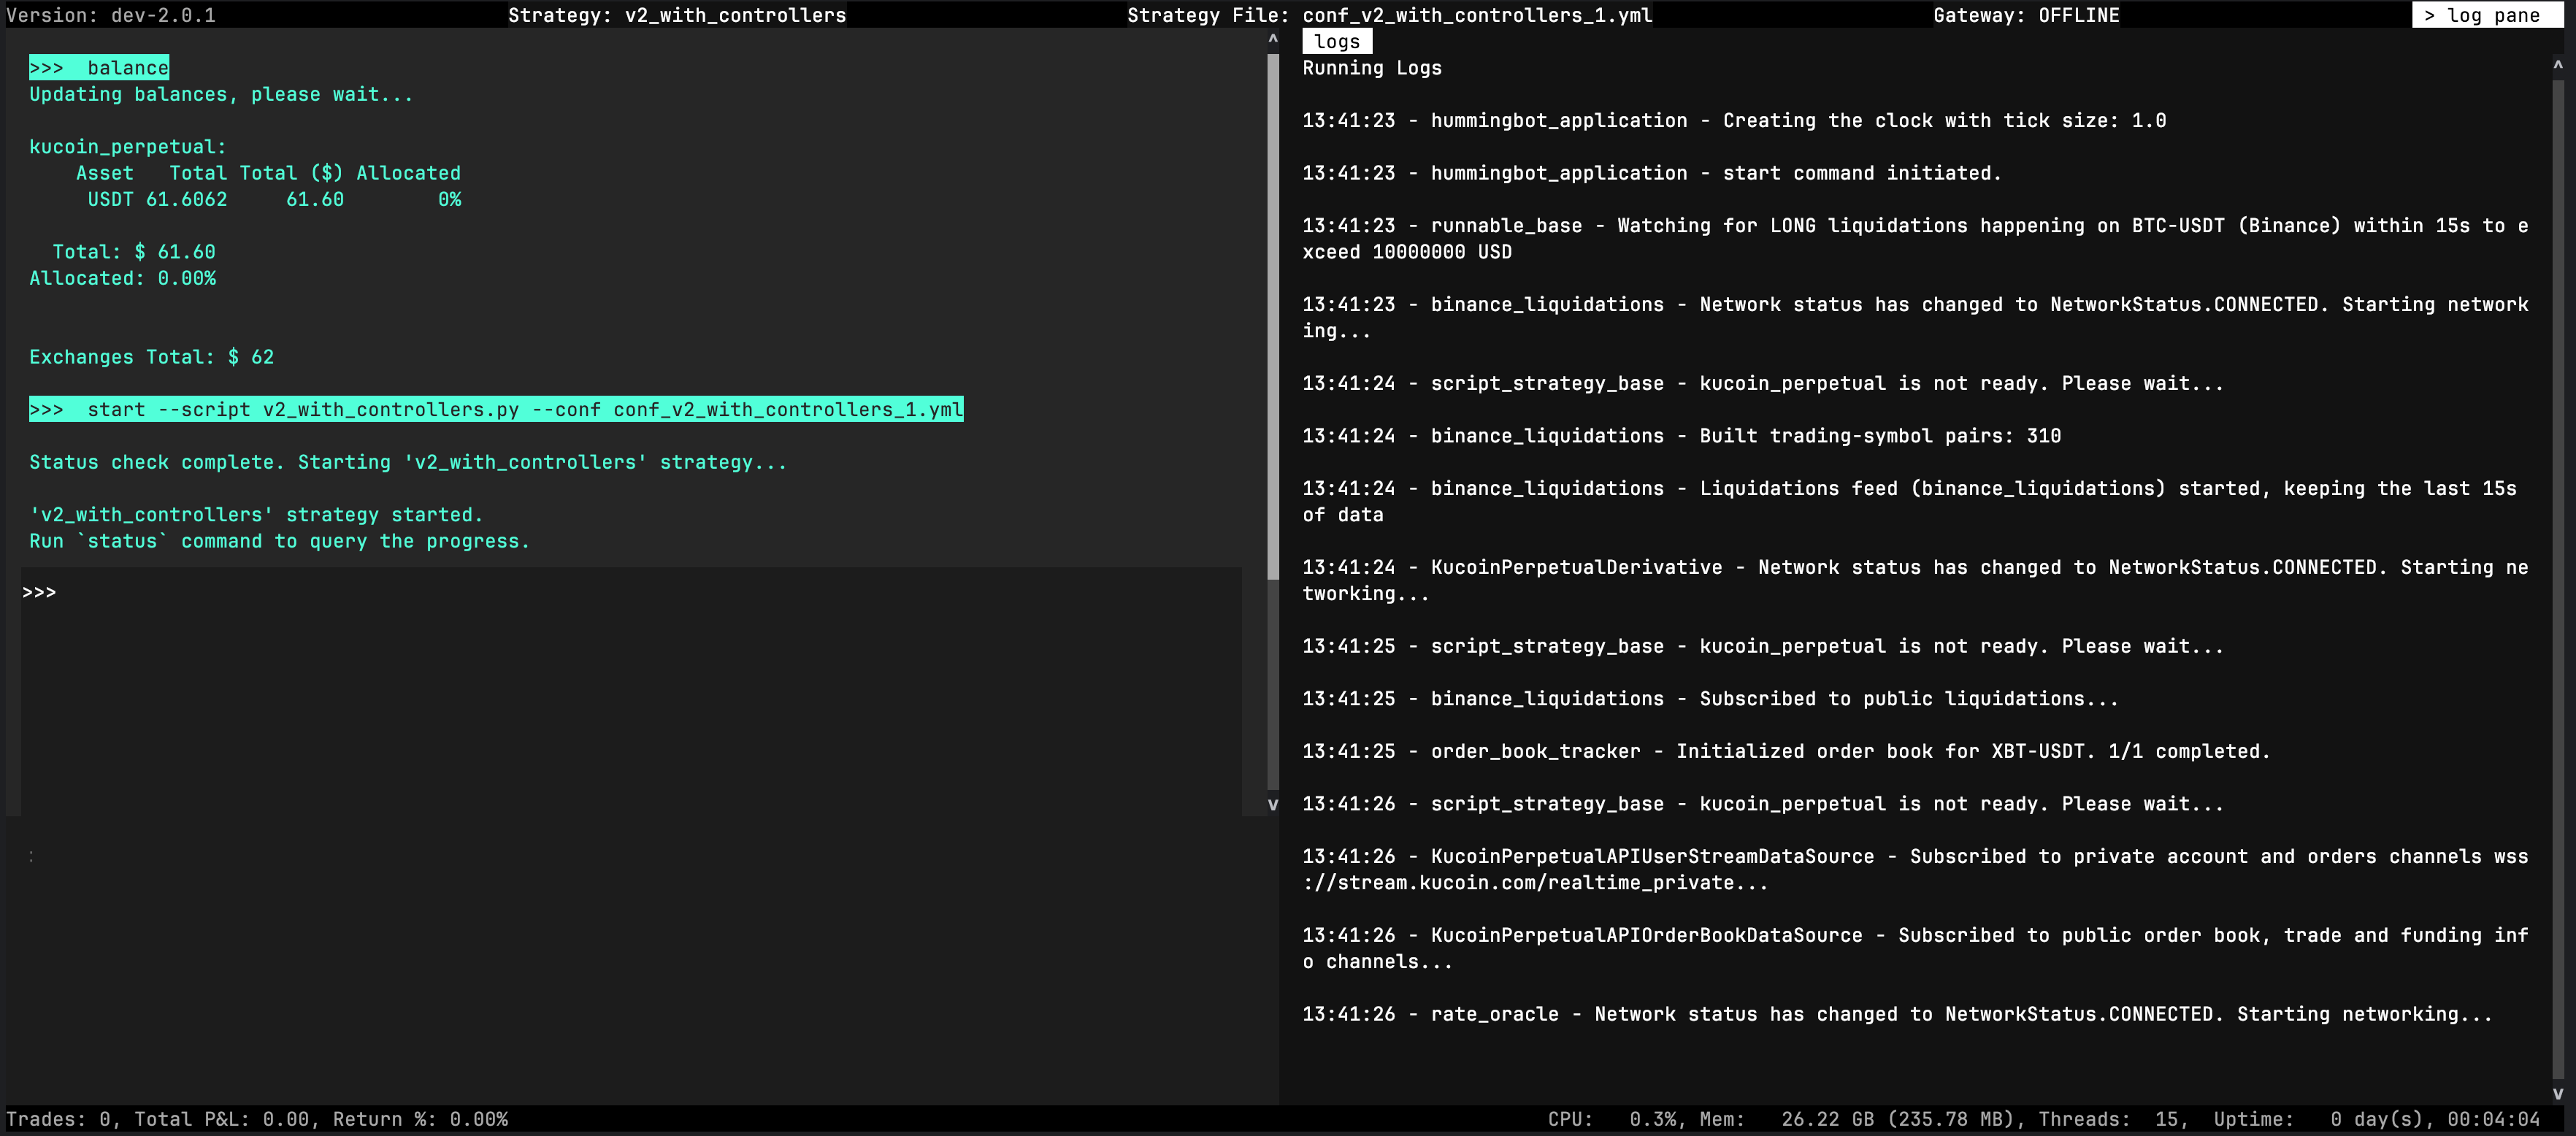The width and height of the screenshot is (2576, 1136).
Task: Click the Running Logs heading
Action: pyautogui.click(x=1371, y=67)
